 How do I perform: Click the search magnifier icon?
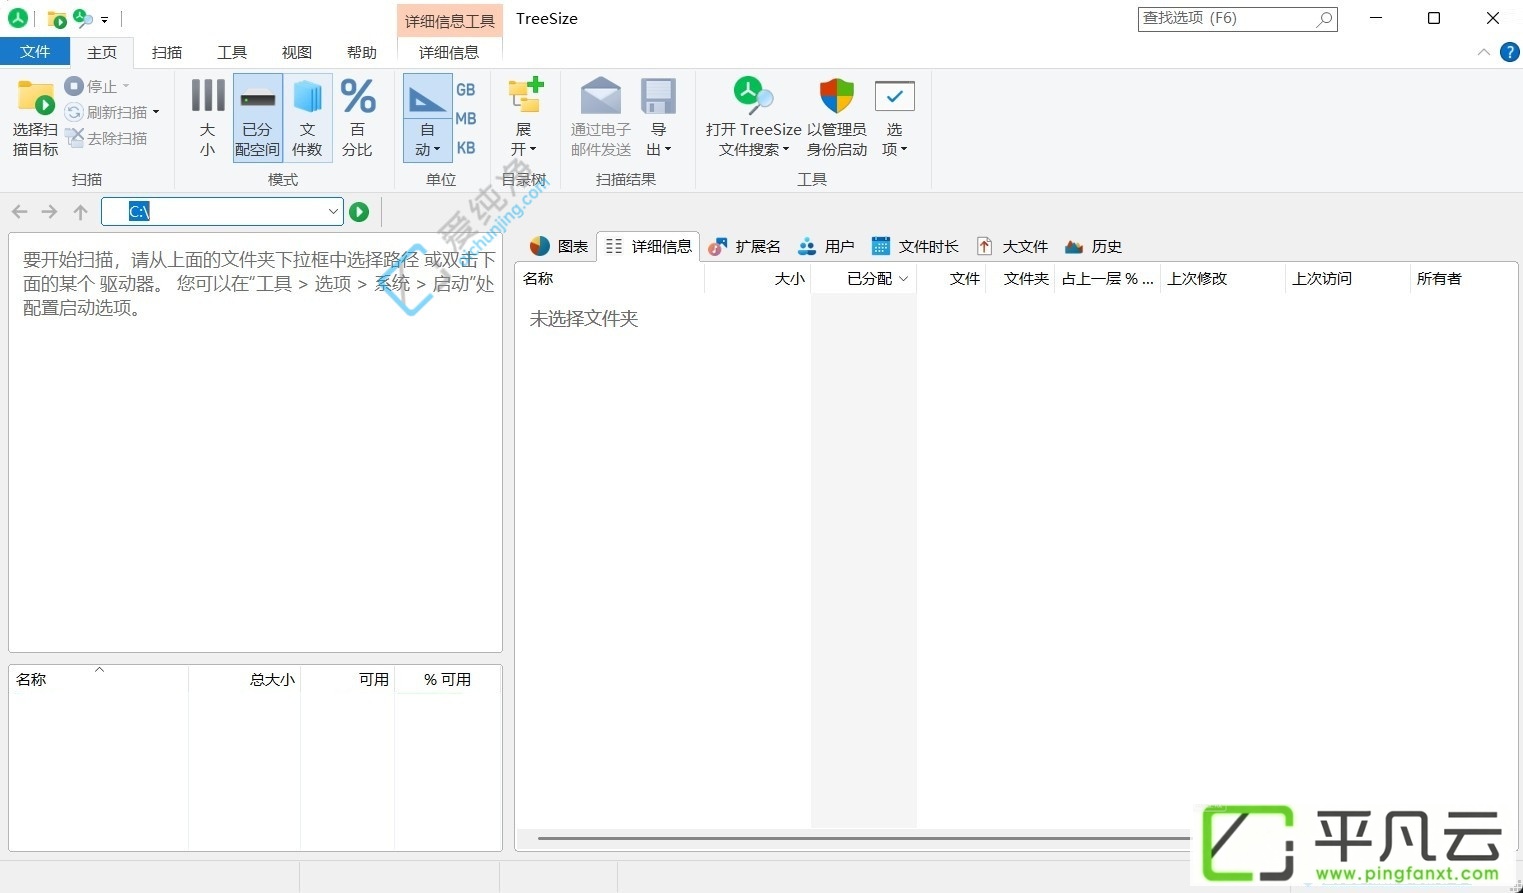coord(1325,18)
